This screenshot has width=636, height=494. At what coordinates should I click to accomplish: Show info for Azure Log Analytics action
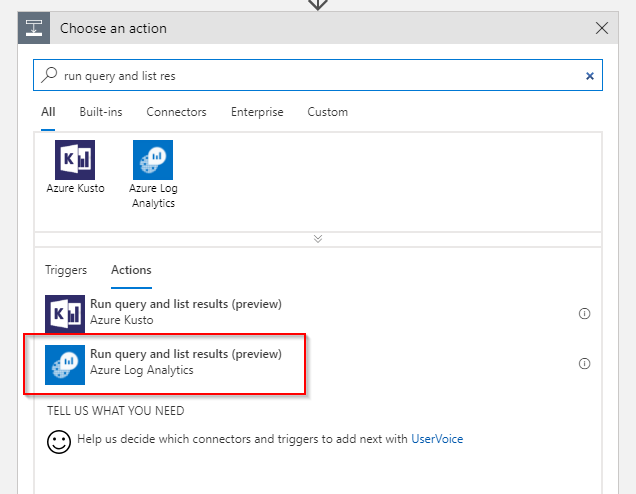tap(584, 363)
